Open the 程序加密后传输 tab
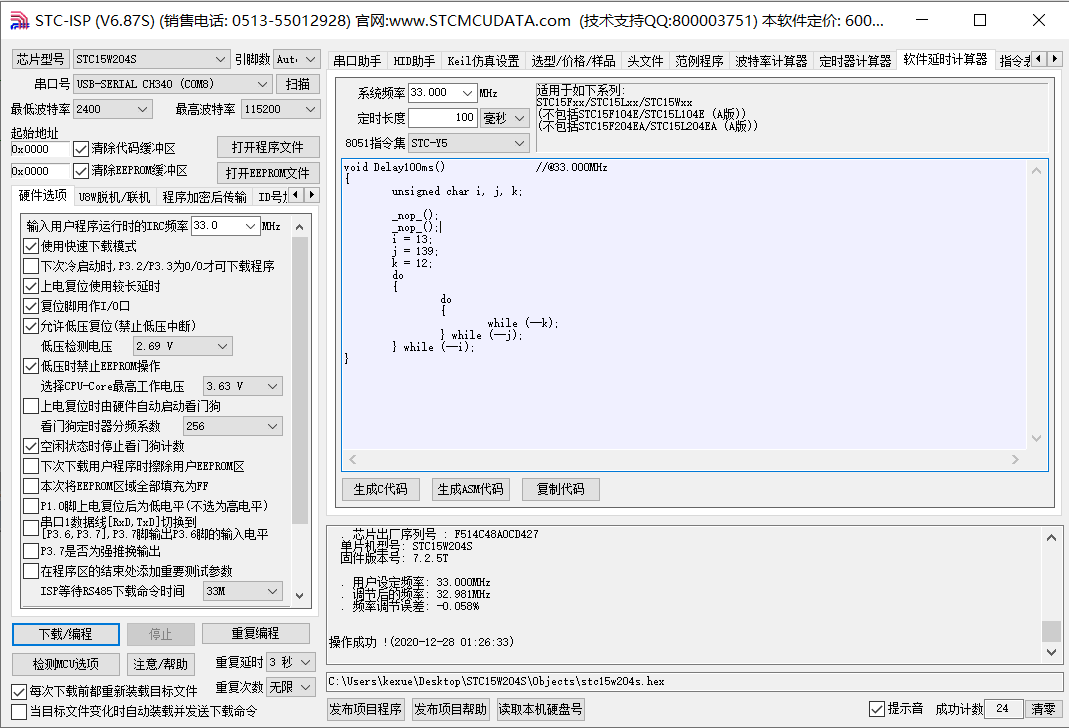The image size is (1069, 728). 204,197
